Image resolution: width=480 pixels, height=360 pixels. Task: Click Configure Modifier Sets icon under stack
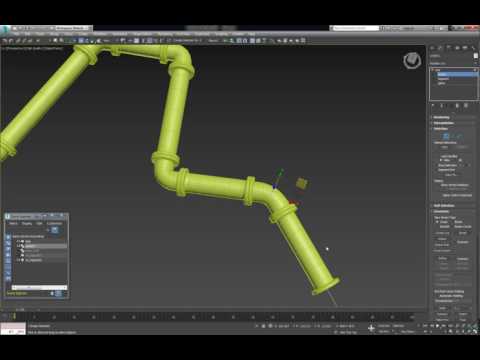point(466,105)
